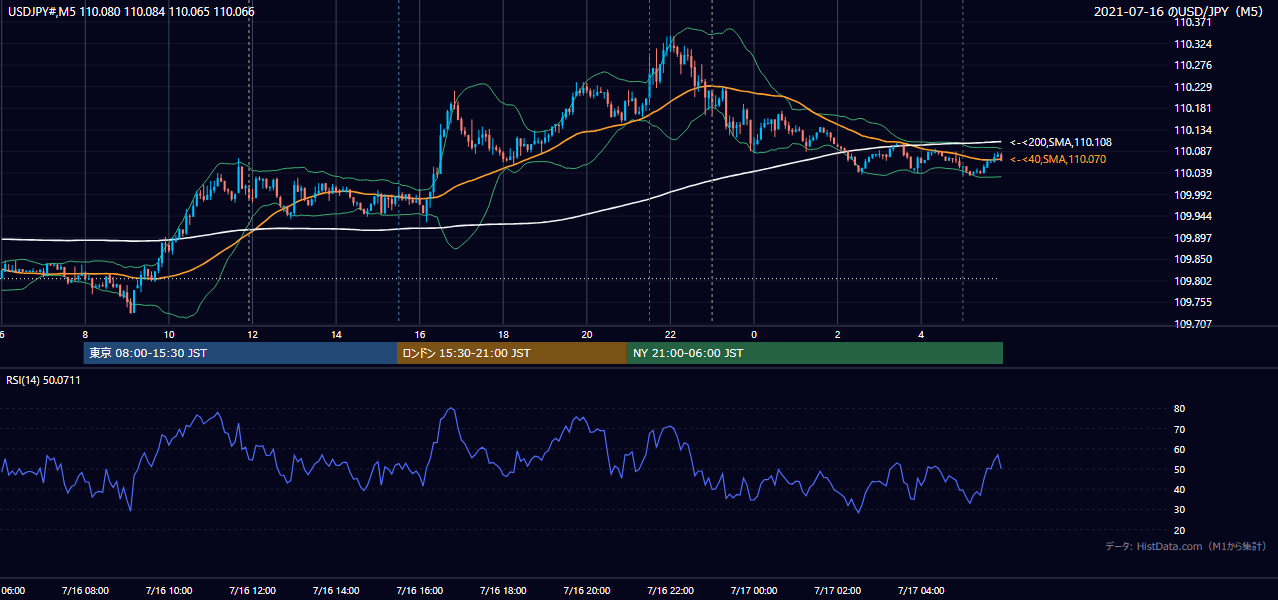Click the USDJPY#,M5 chart title text
Screen dimensions: 1278x600
pos(129,12)
